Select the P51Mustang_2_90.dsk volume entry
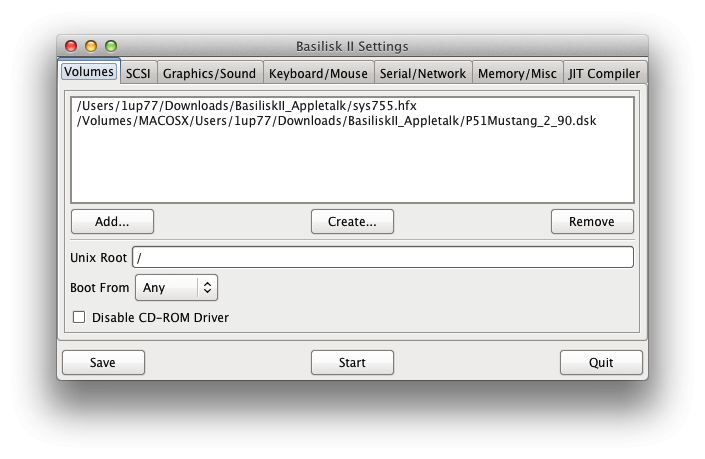The image size is (705, 459). click(336, 121)
